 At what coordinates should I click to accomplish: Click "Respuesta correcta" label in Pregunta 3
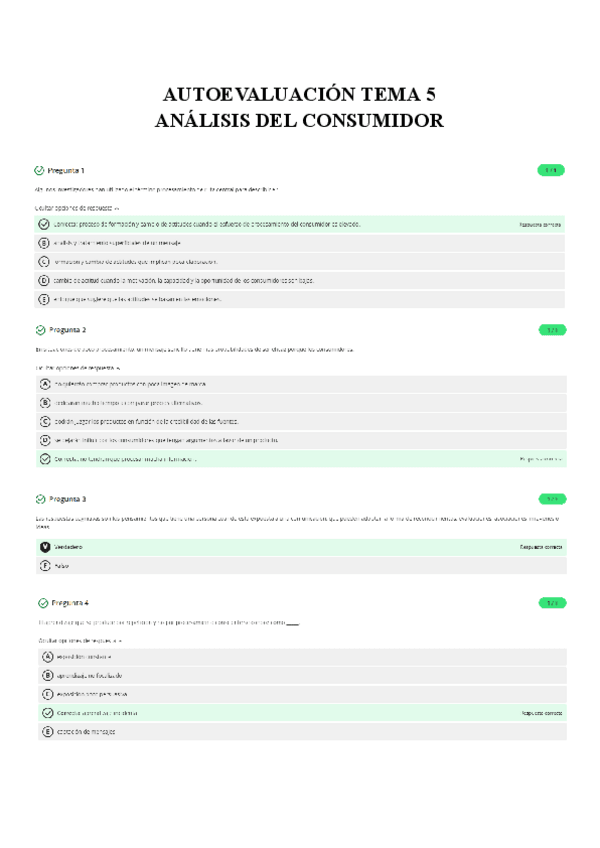click(x=540, y=548)
